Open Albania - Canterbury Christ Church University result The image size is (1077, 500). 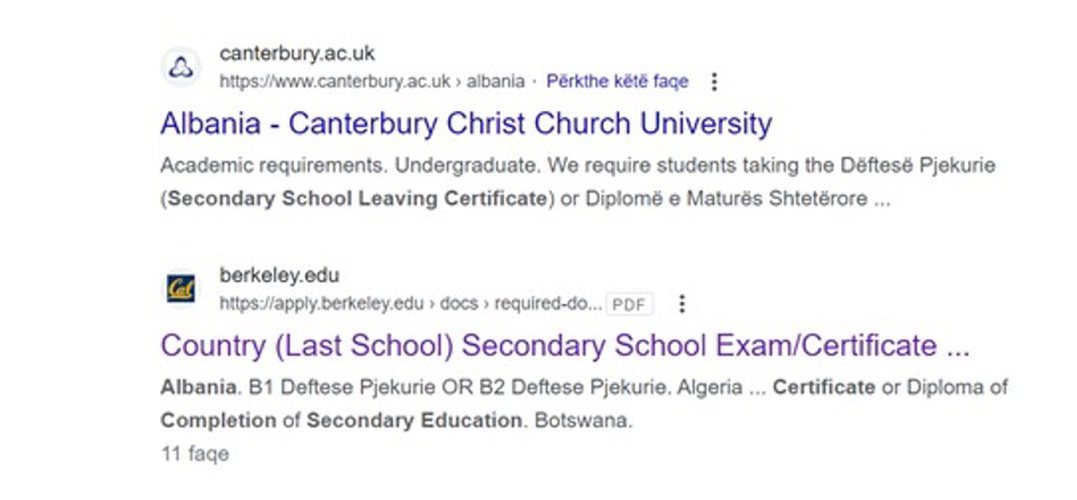[466, 124]
